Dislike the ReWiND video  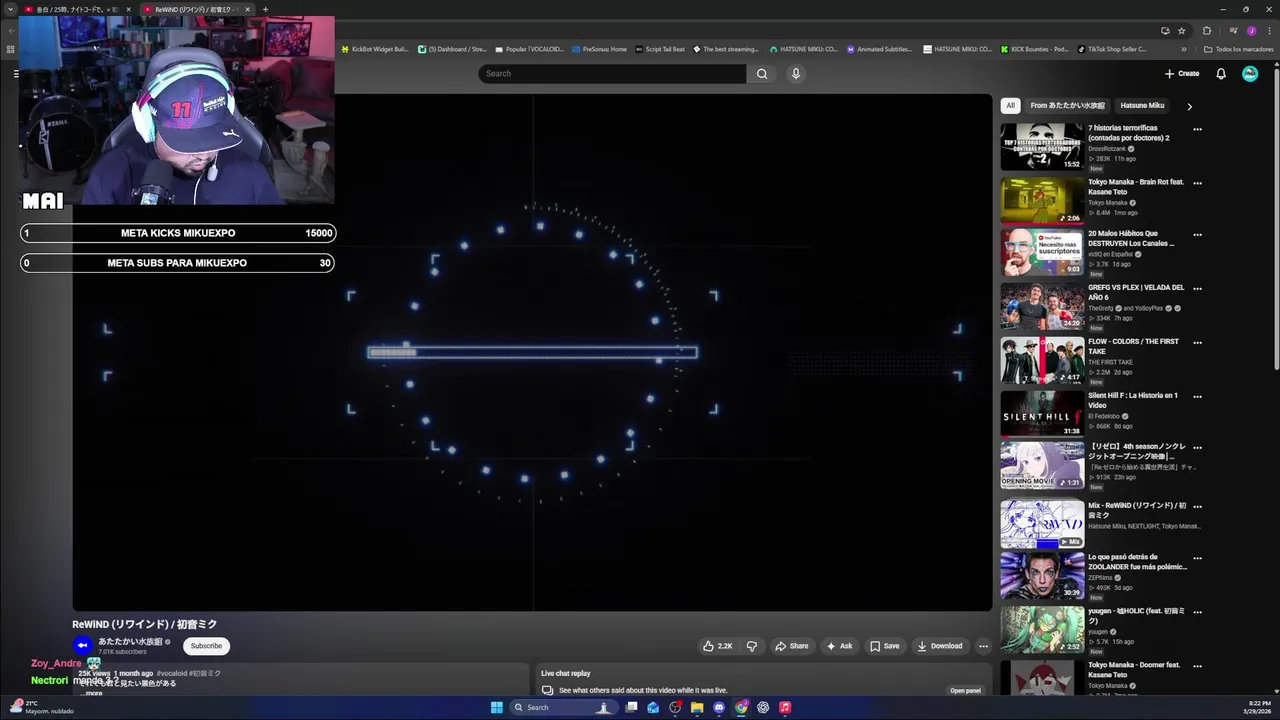[x=752, y=646]
